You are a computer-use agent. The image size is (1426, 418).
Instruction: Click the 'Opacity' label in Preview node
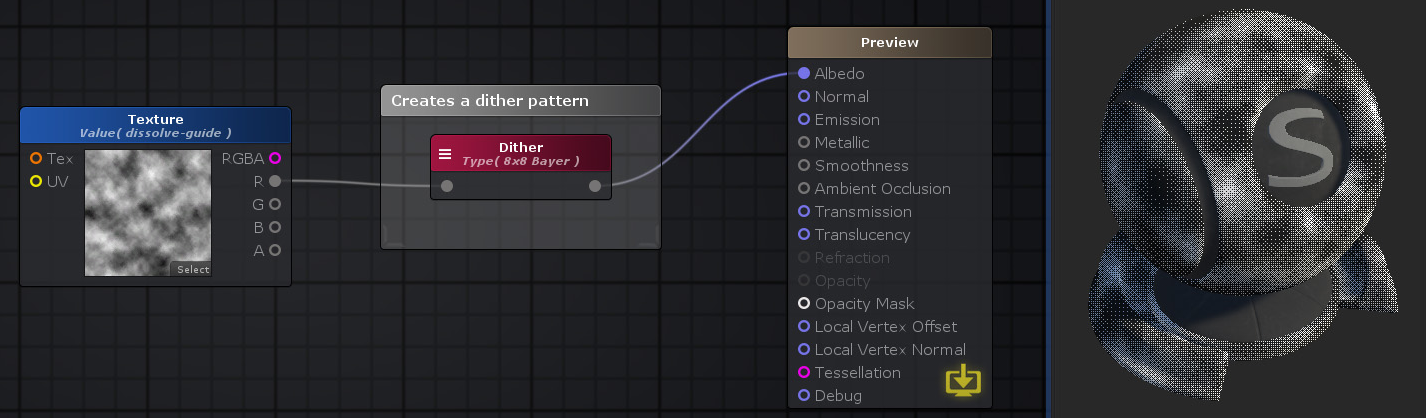click(843, 280)
